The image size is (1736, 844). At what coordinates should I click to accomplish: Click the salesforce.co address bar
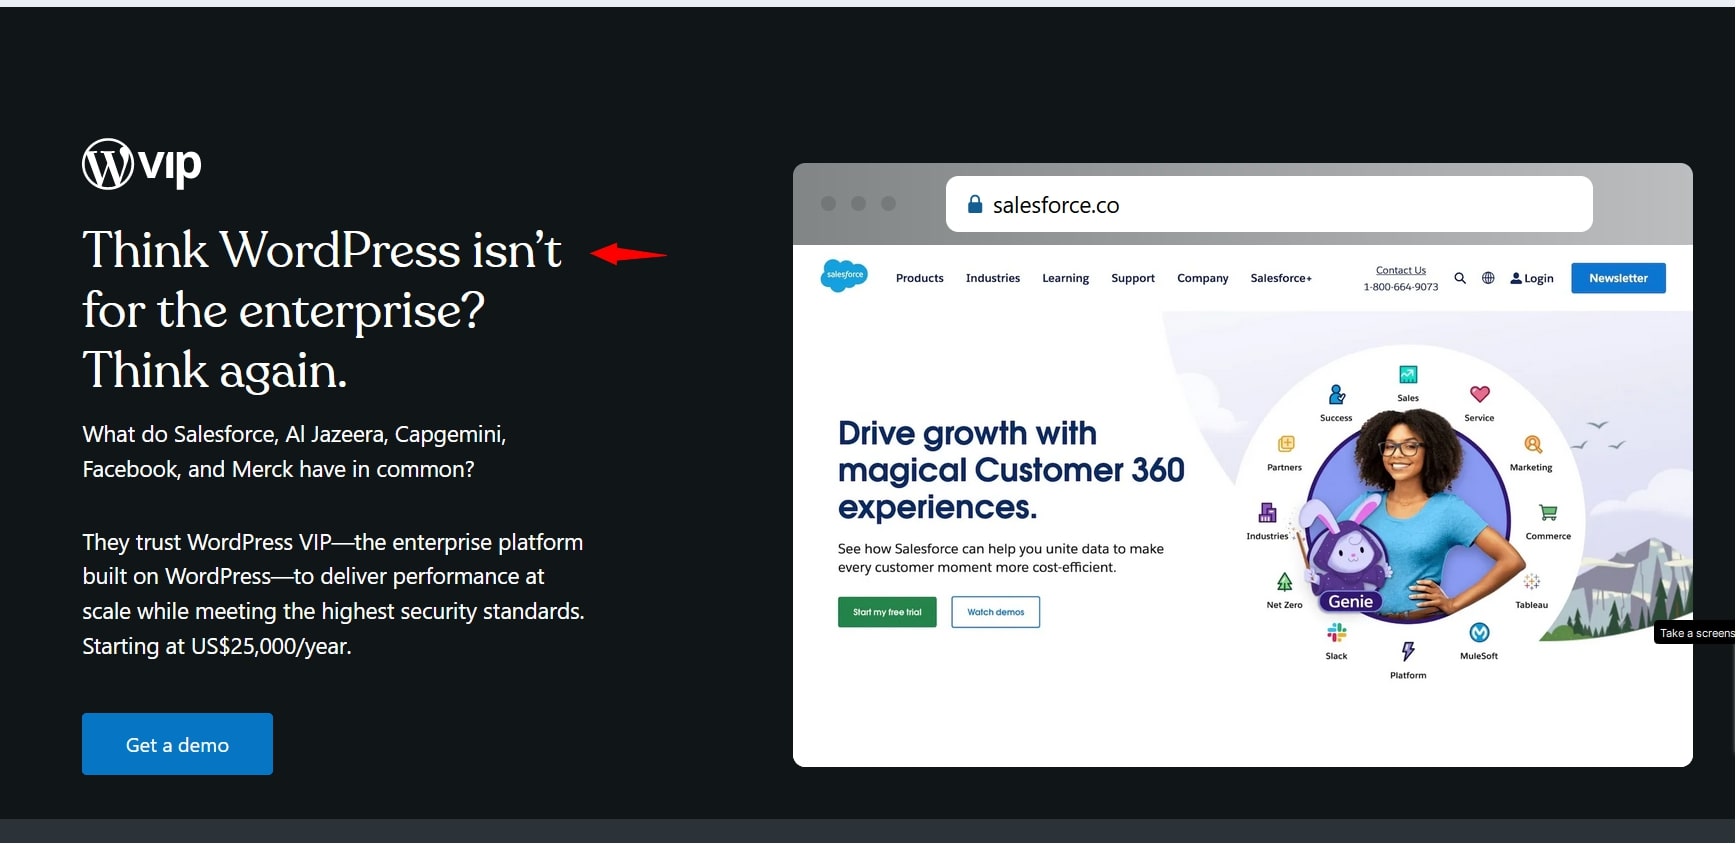pyautogui.click(x=1269, y=204)
